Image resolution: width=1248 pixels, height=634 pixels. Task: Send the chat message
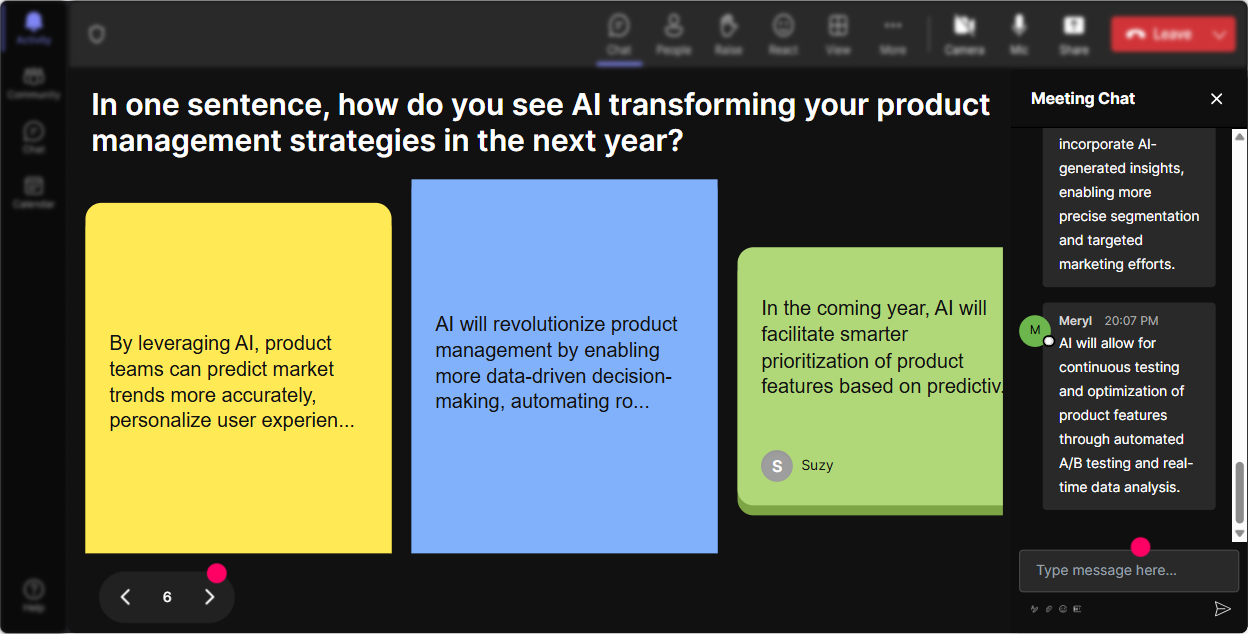click(x=1222, y=608)
